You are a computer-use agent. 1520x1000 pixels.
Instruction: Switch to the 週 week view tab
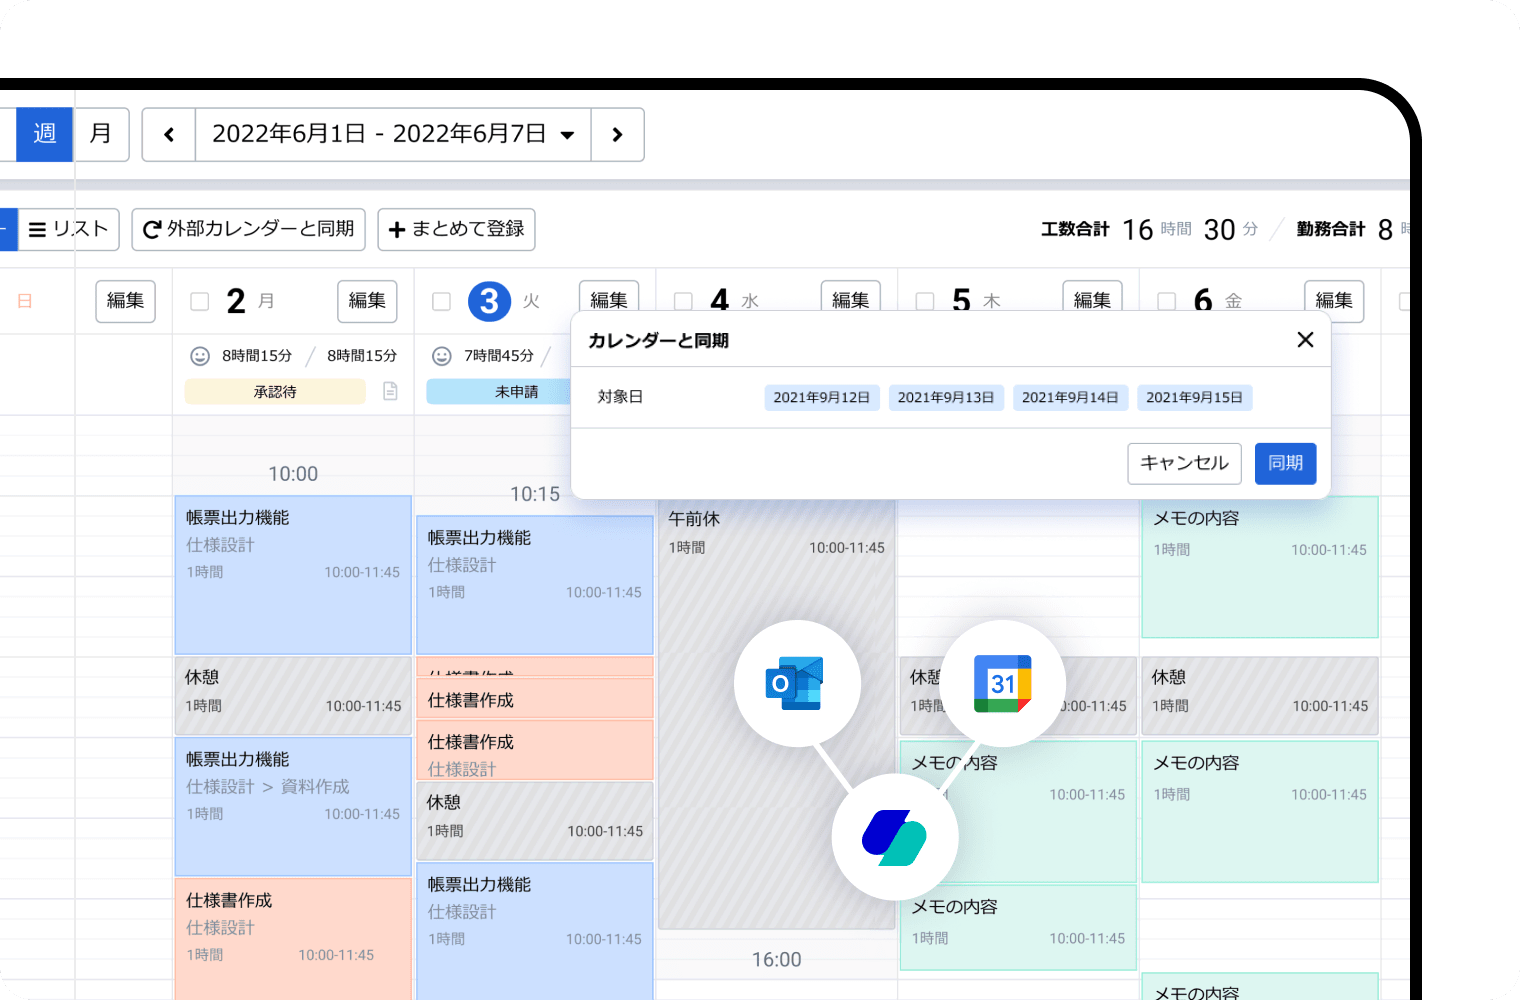click(44, 134)
